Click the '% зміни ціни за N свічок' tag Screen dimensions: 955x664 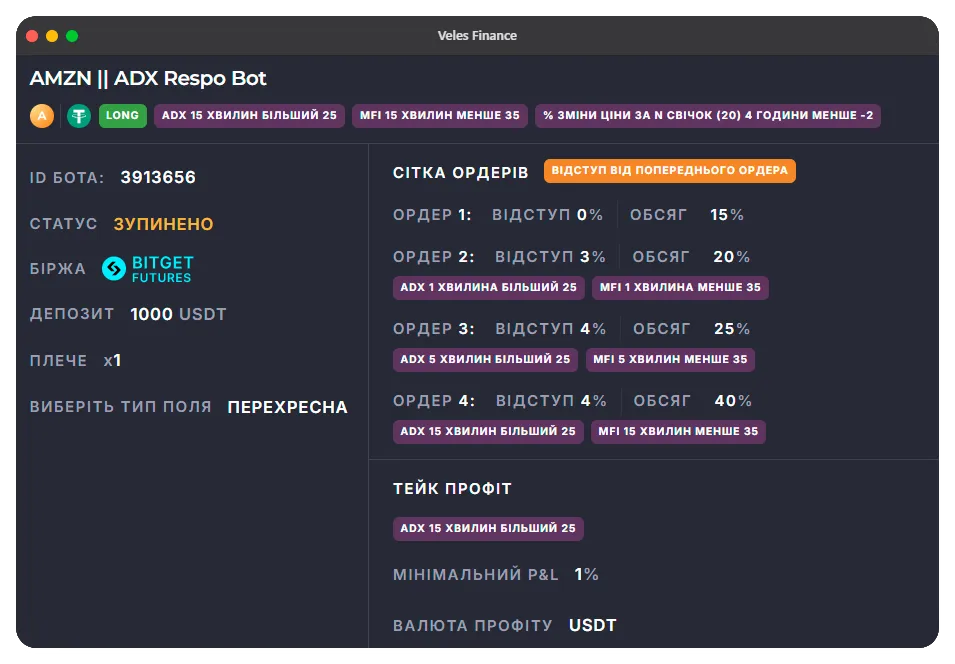(707, 116)
